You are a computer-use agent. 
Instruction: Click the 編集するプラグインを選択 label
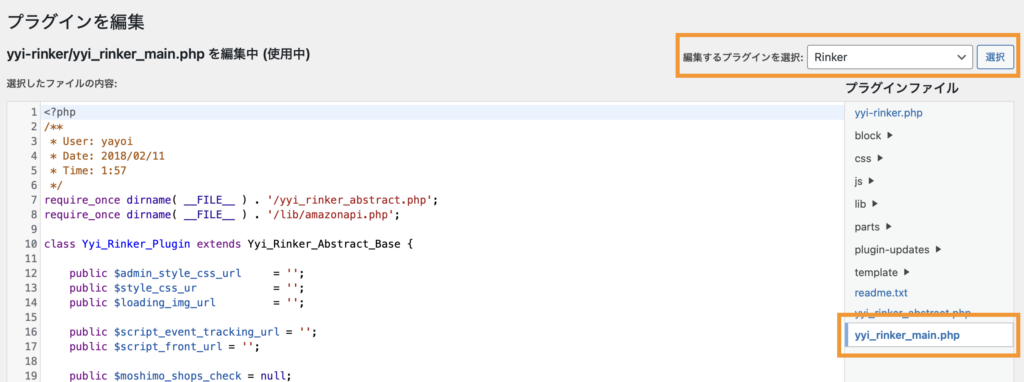(x=743, y=57)
